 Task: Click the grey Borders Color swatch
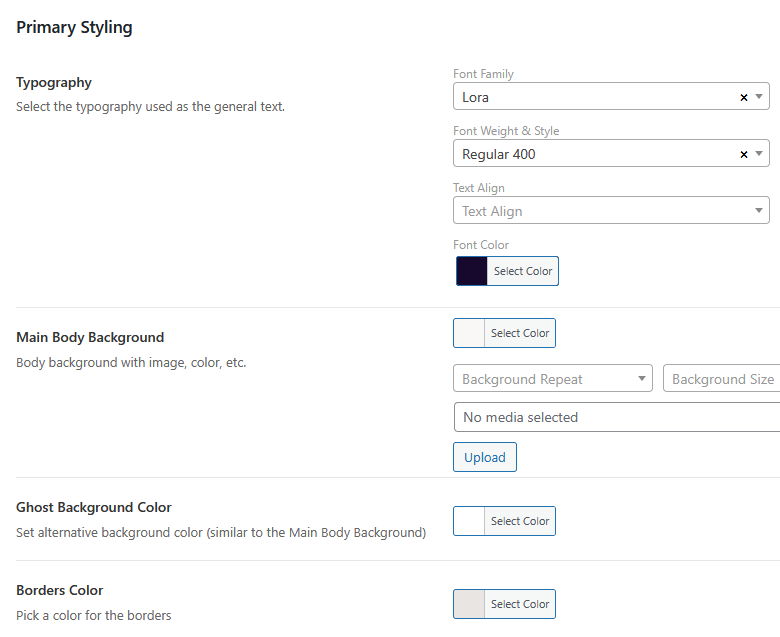pyautogui.click(x=469, y=604)
